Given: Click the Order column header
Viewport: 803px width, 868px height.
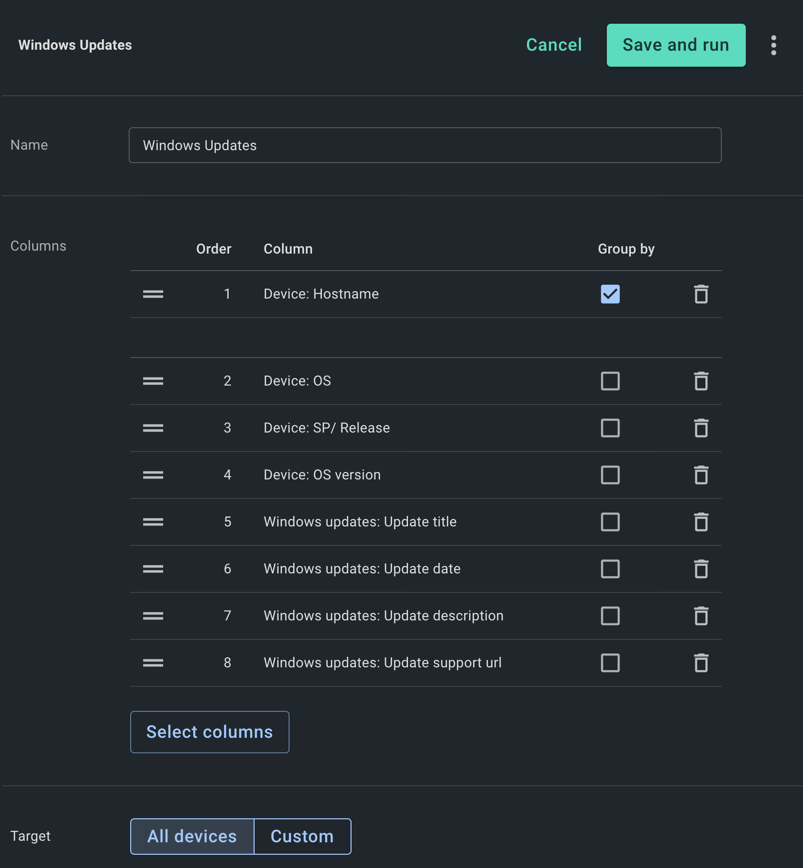Looking at the screenshot, I should click(x=214, y=249).
